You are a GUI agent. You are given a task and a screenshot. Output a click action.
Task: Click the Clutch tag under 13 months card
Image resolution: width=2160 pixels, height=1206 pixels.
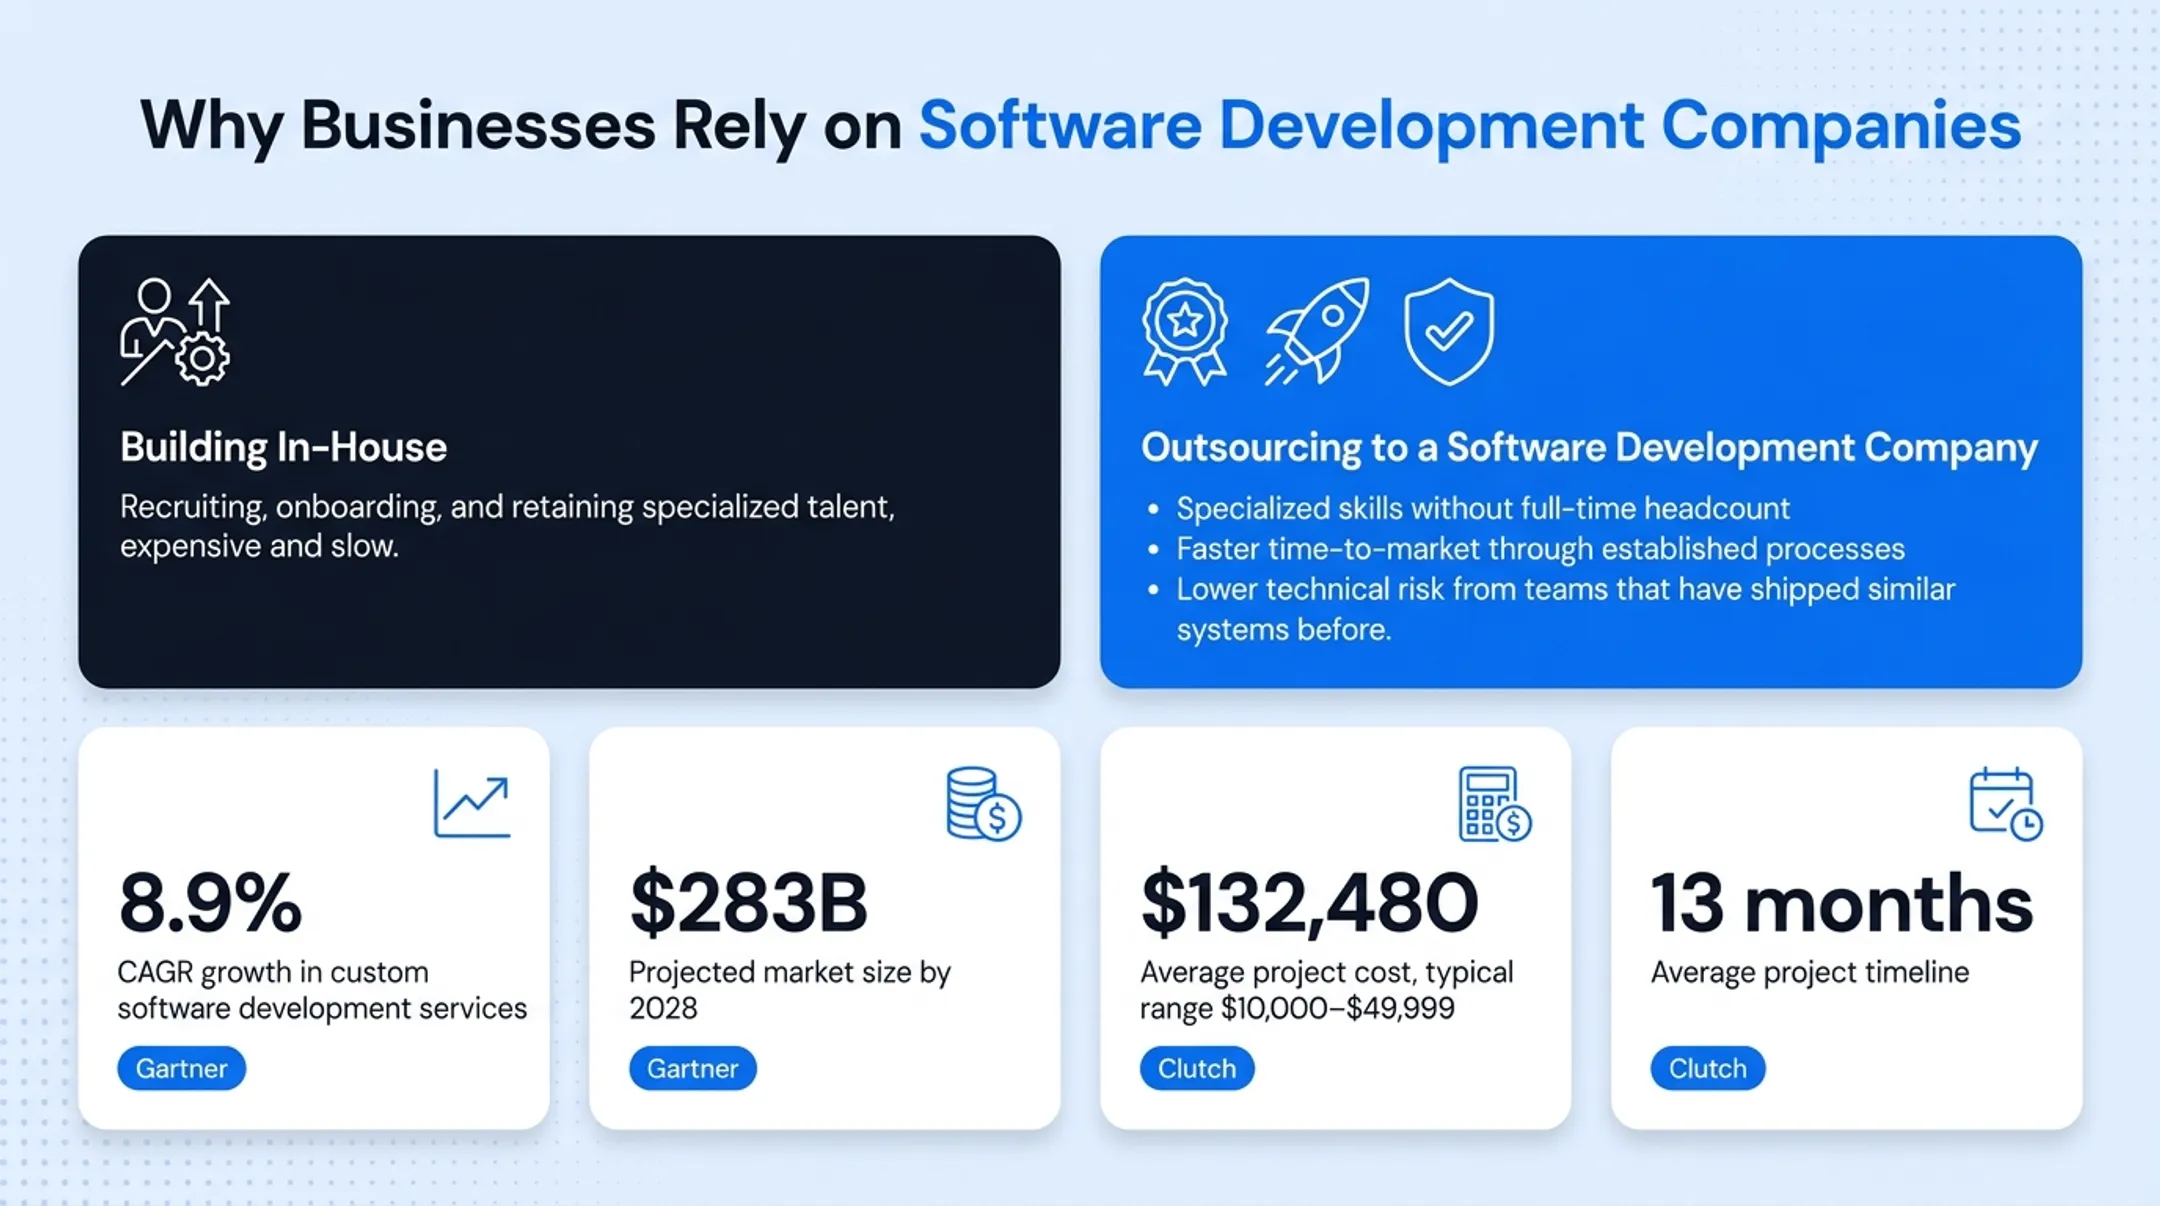pos(1708,1068)
